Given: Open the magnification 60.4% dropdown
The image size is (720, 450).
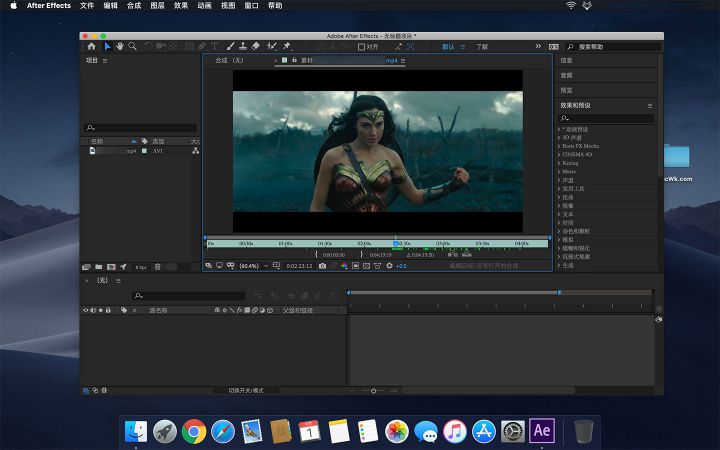Looking at the screenshot, I should (x=253, y=266).
